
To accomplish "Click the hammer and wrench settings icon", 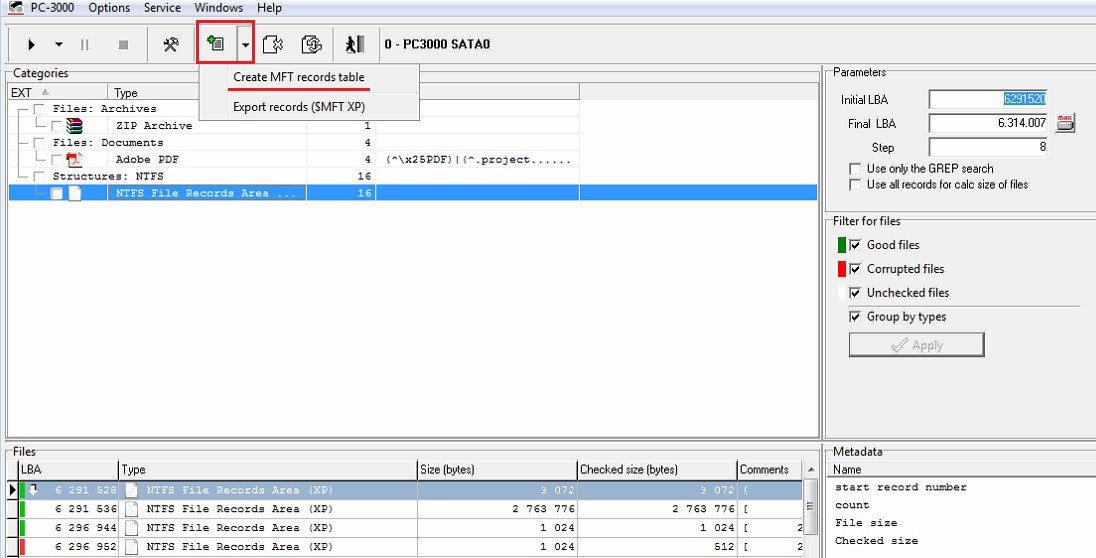I will (x=171, y=44).
